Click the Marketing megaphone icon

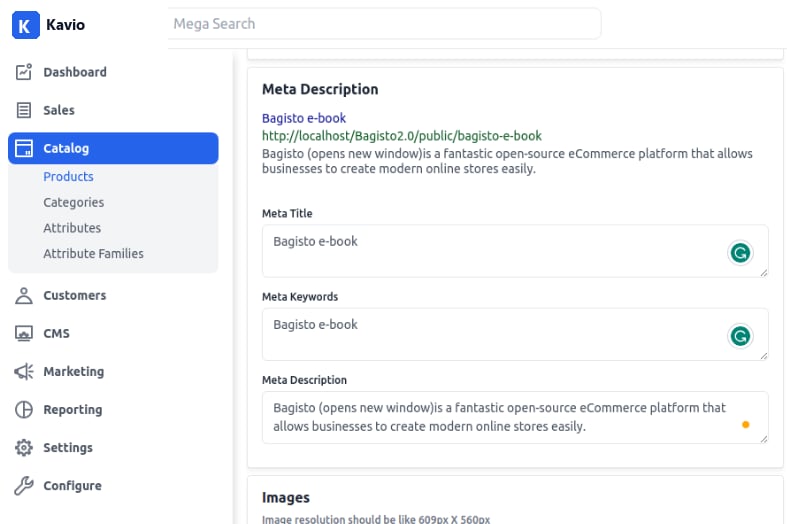click(24, 372)
